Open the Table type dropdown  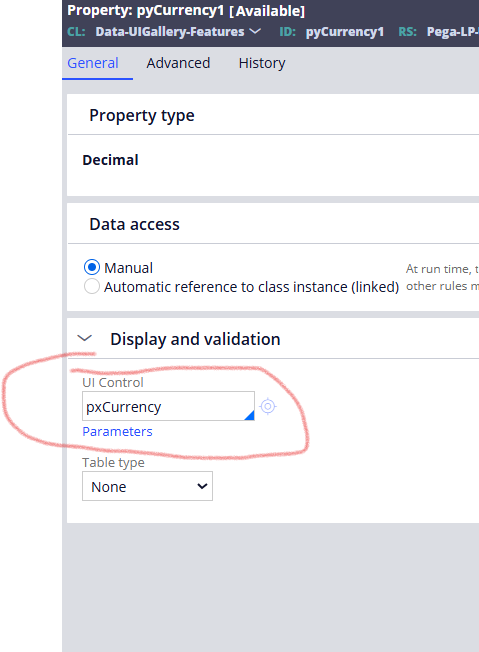tap(147, 486)
